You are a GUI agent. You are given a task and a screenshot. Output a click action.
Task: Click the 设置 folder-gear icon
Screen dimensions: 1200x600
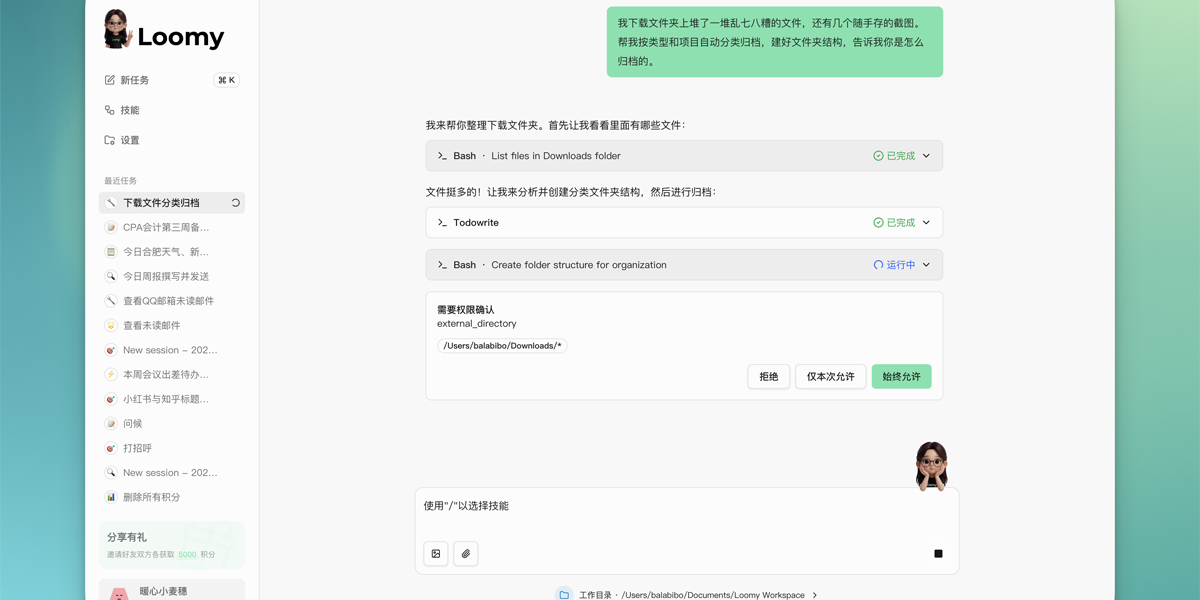coord(110,140)
